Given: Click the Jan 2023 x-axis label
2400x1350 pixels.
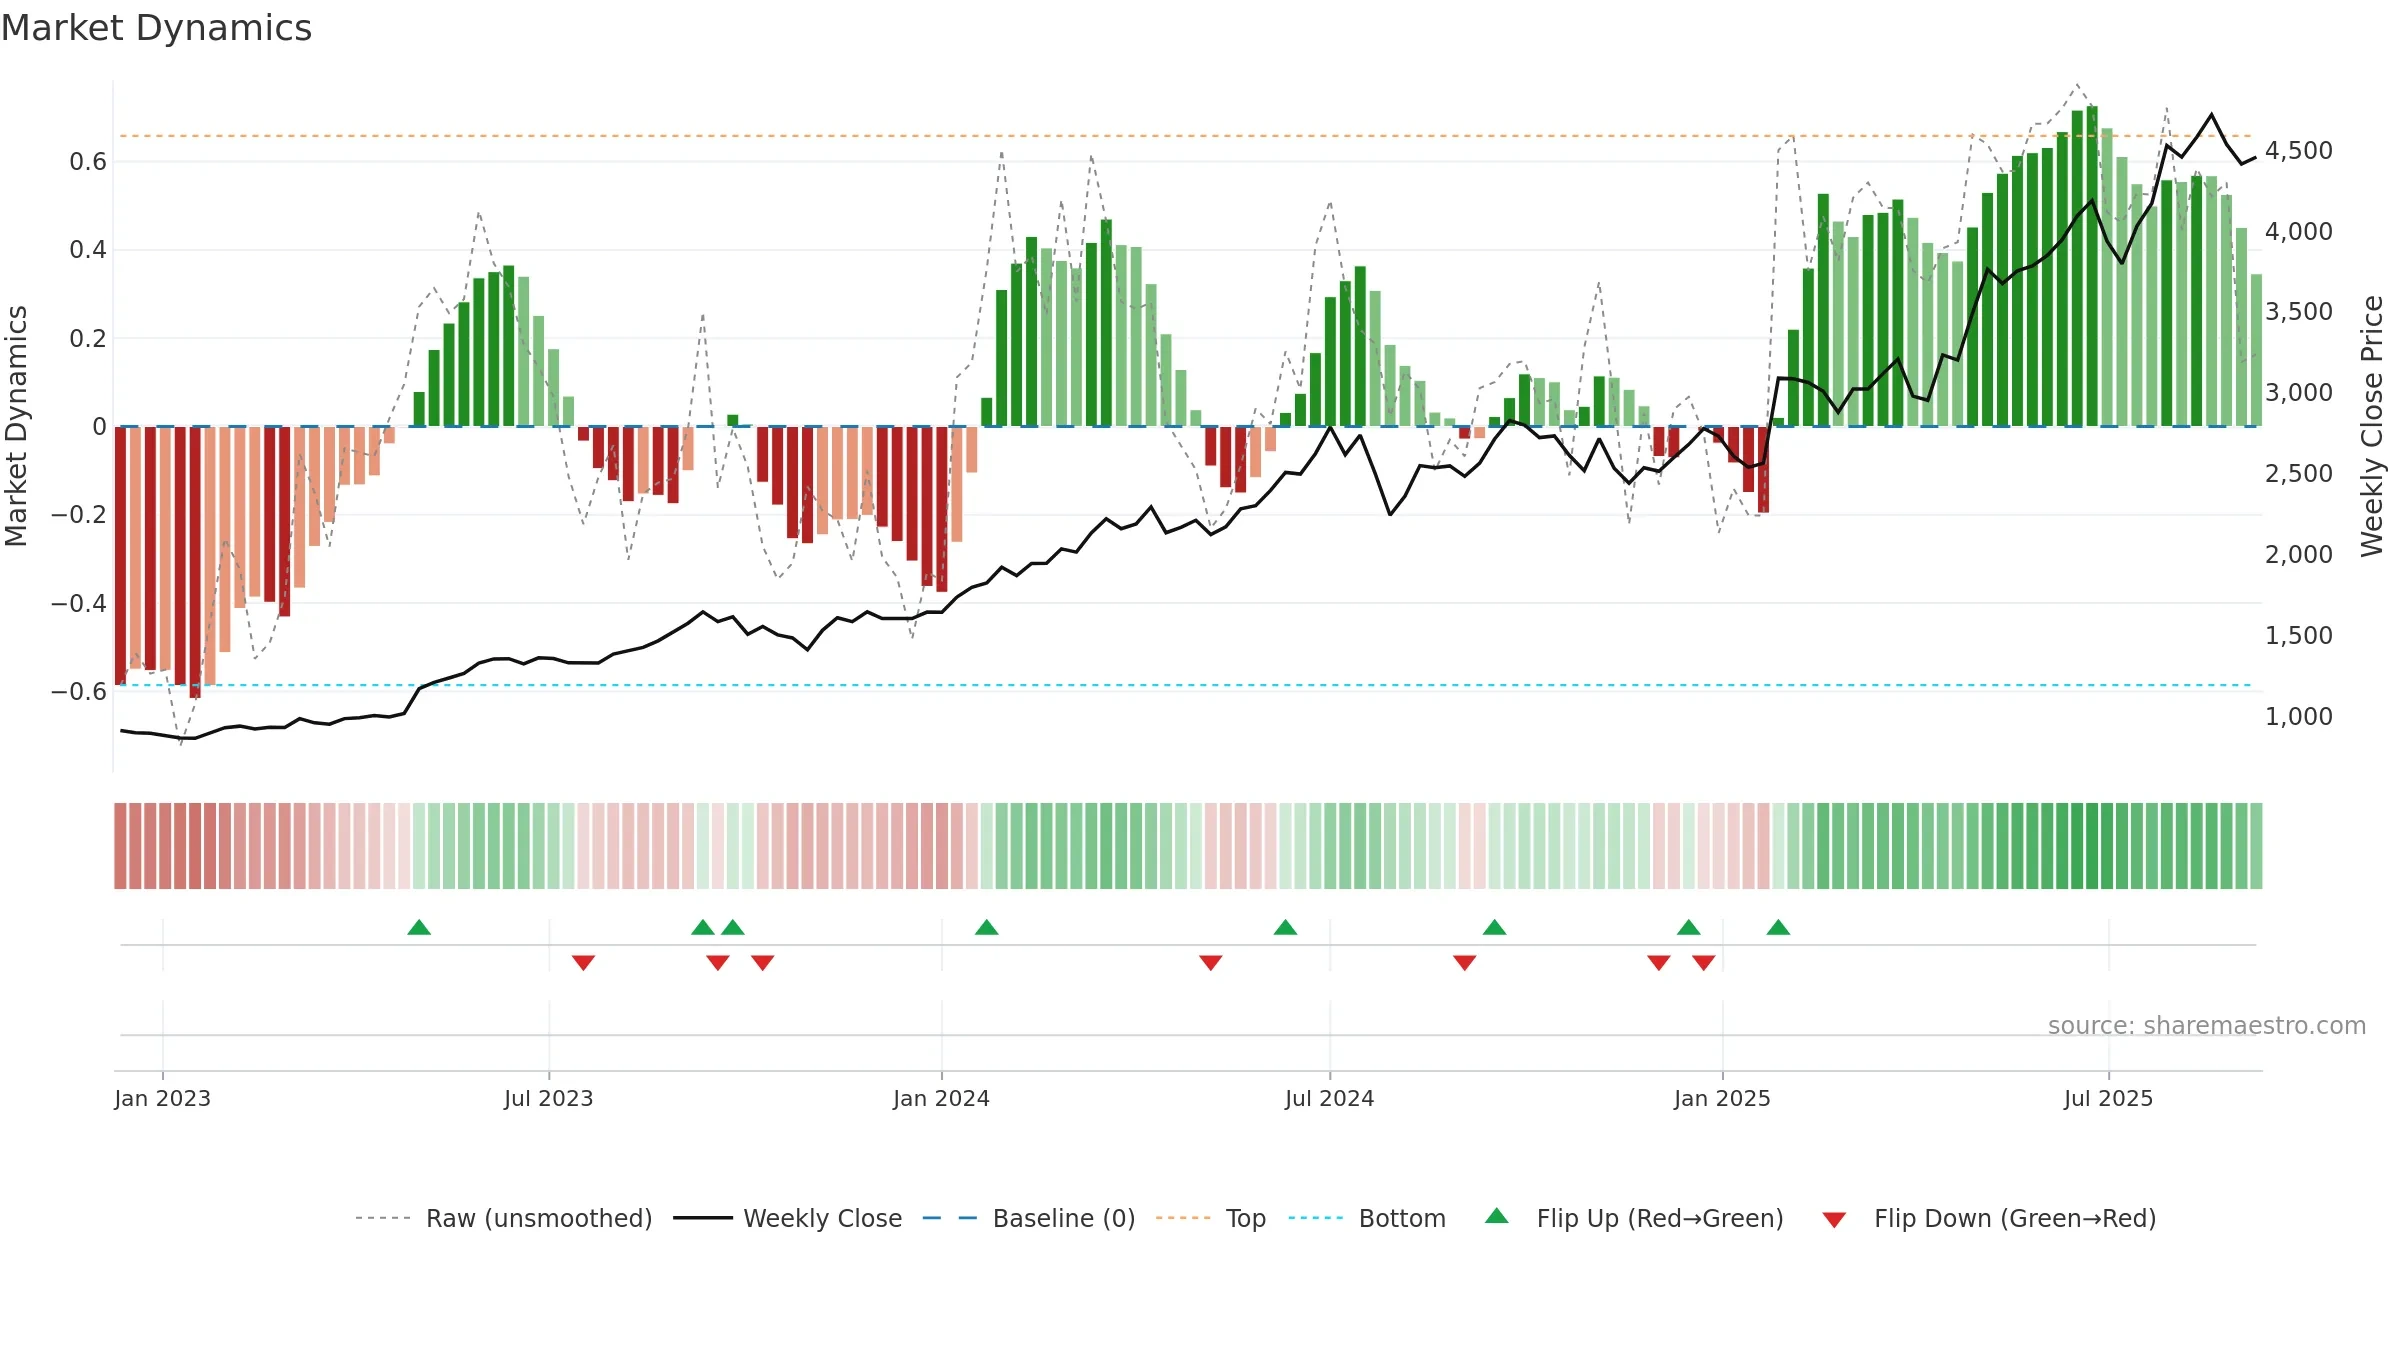Looking at the screenshot, I should (163, 1098).
